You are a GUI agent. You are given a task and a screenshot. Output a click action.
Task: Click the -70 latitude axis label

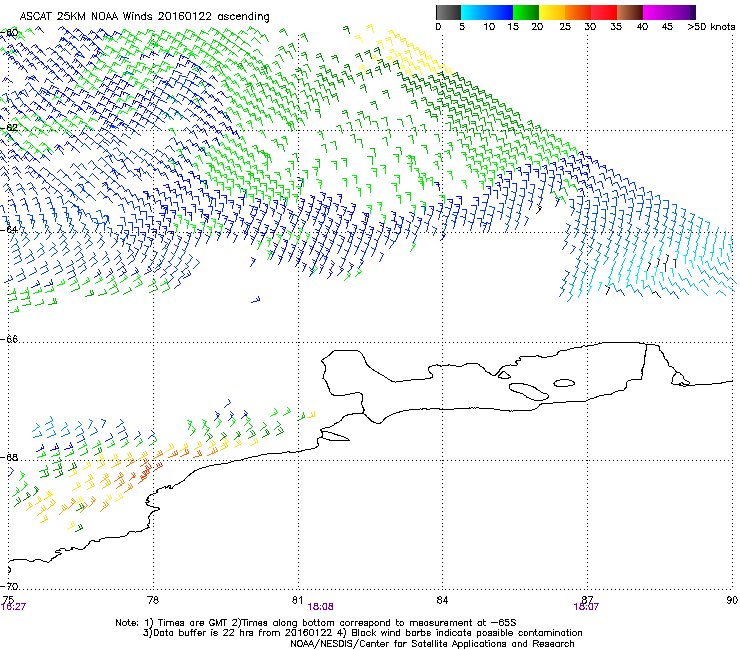coord(9,586)
